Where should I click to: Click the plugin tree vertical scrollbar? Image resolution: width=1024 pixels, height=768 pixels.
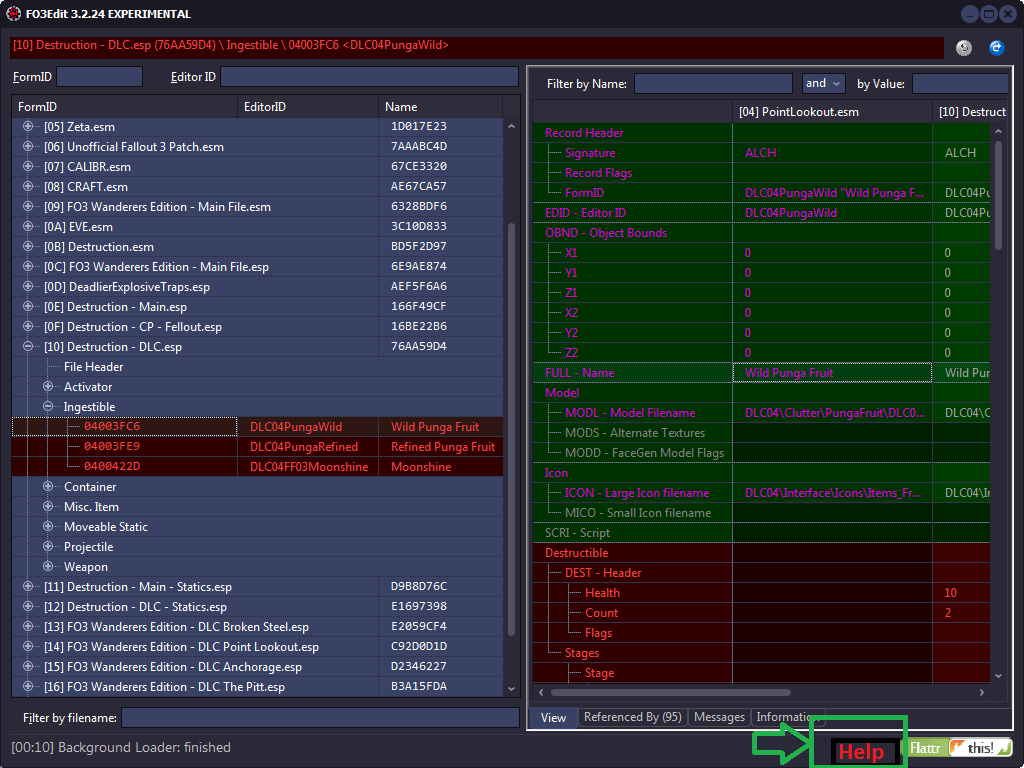[511, 428]
